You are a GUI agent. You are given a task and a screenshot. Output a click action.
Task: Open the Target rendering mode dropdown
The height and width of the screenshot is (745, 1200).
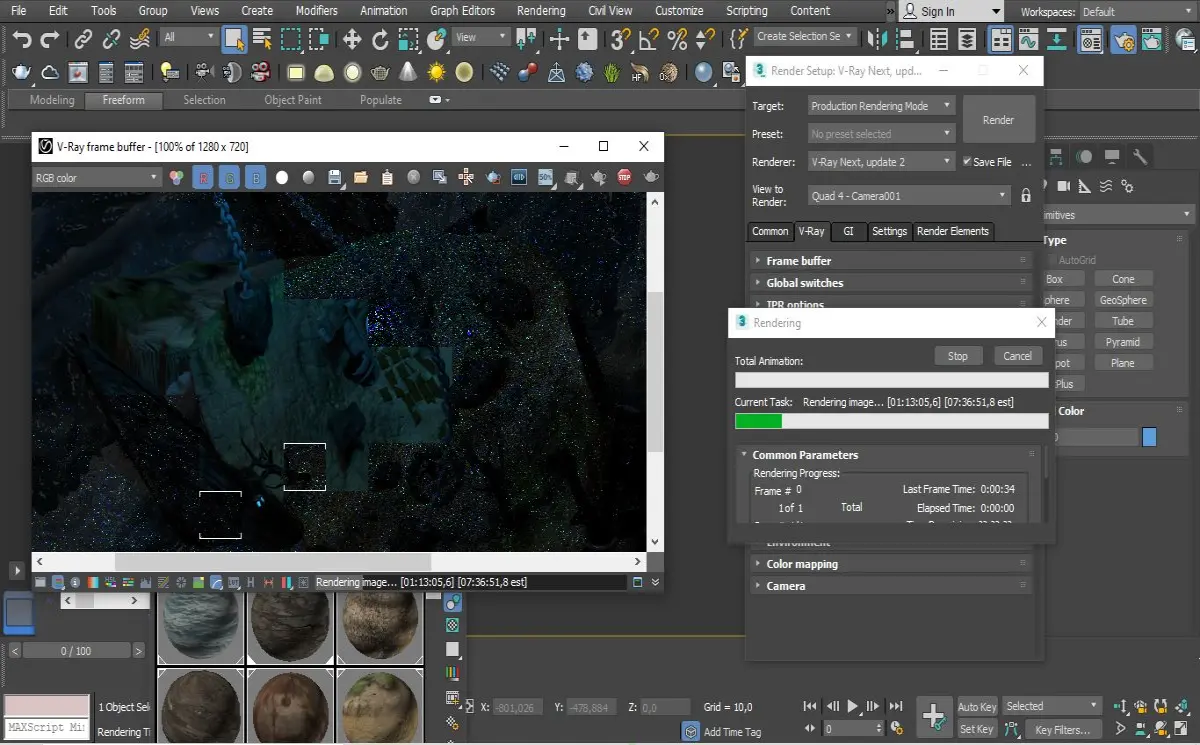[x=881, y=106]
